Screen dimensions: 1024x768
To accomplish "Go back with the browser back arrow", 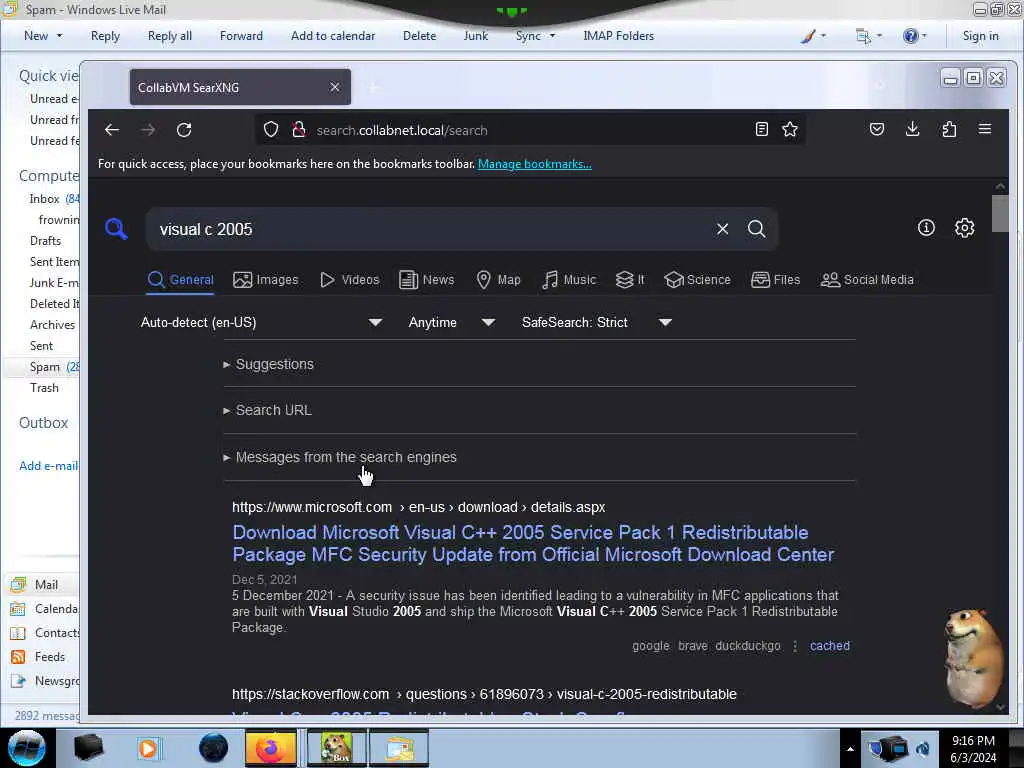I will [x=112, y=130].
